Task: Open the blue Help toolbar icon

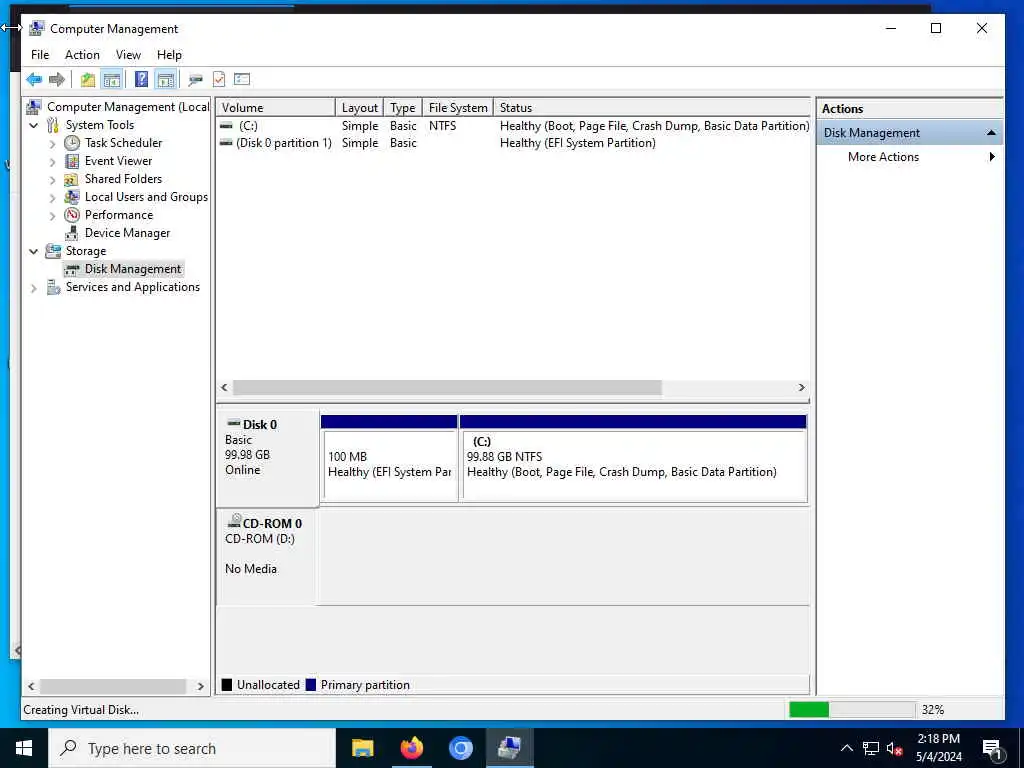Action: point(141,80)
